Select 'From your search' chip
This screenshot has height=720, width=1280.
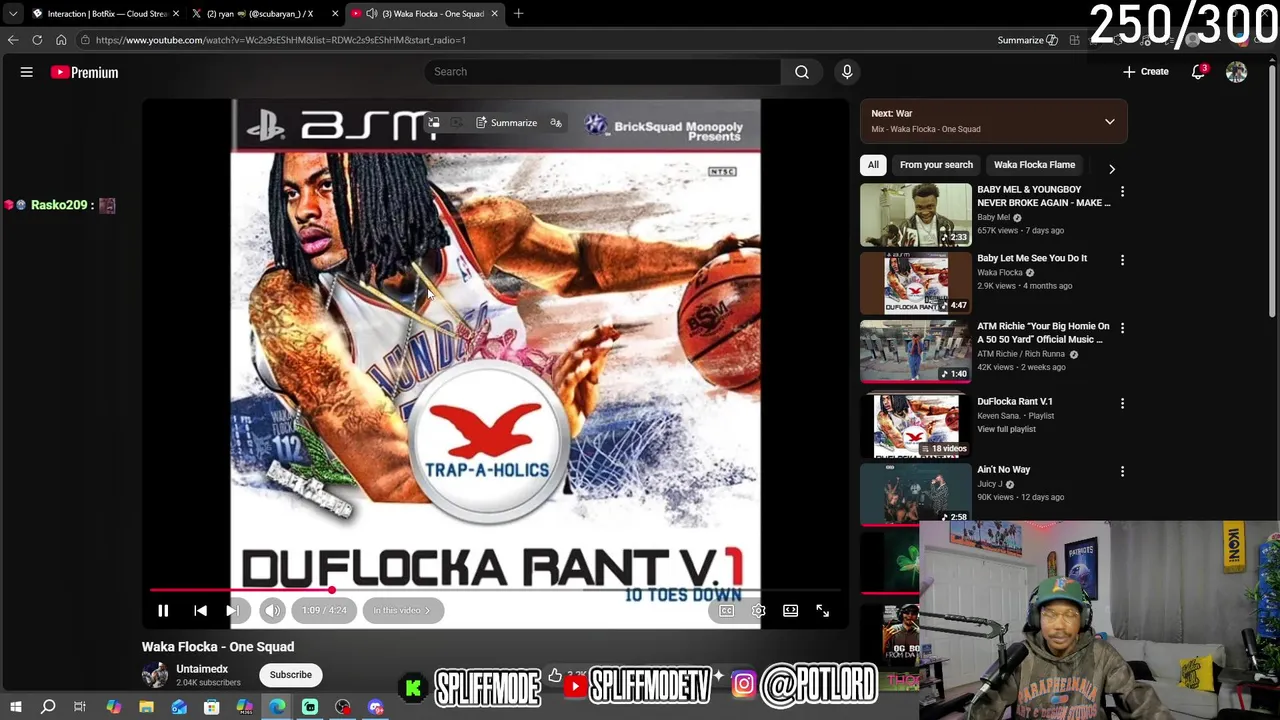pos(936,165)
